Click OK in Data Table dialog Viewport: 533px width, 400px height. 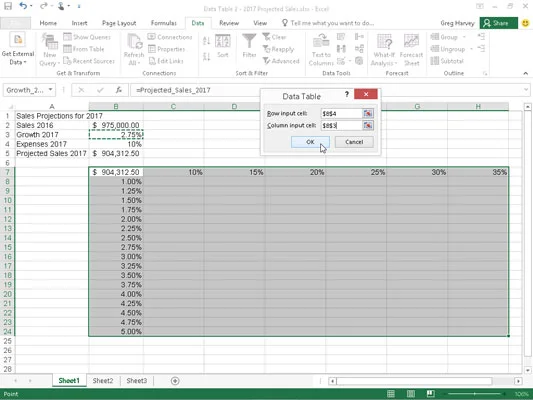[310, 142]
